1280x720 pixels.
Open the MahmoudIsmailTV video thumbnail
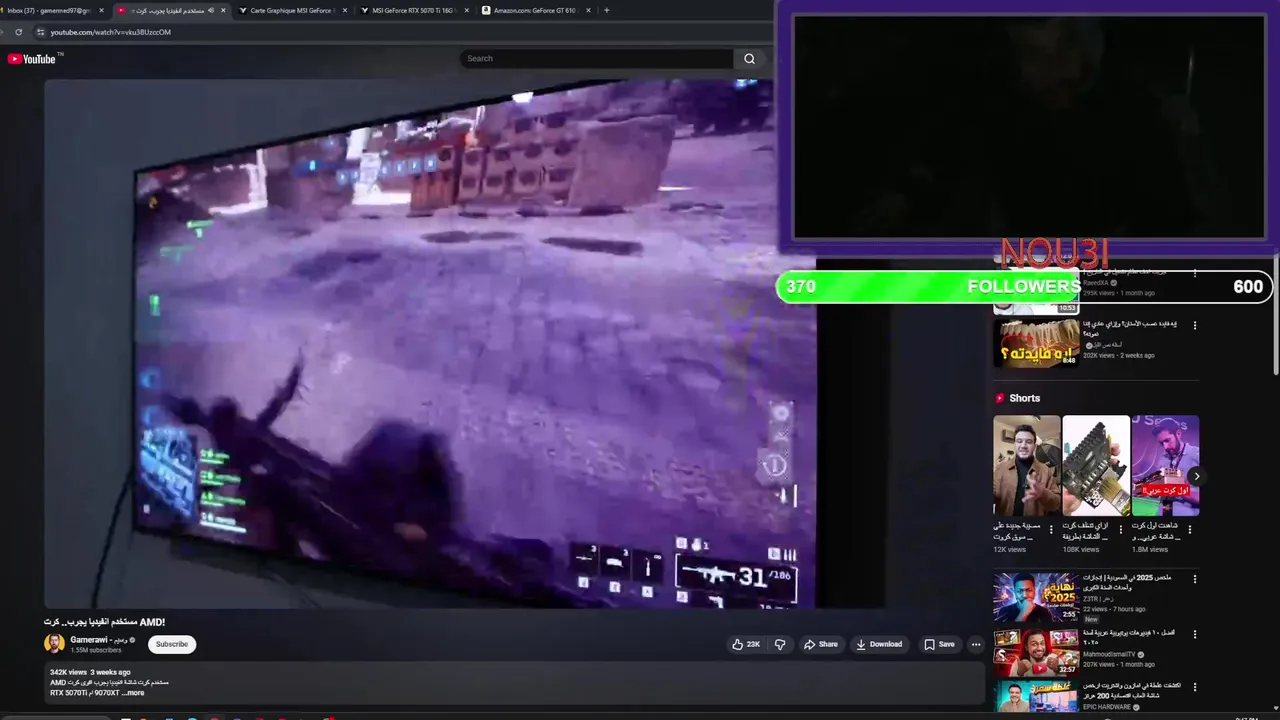pyautogui.click(x=1036, y=652)
